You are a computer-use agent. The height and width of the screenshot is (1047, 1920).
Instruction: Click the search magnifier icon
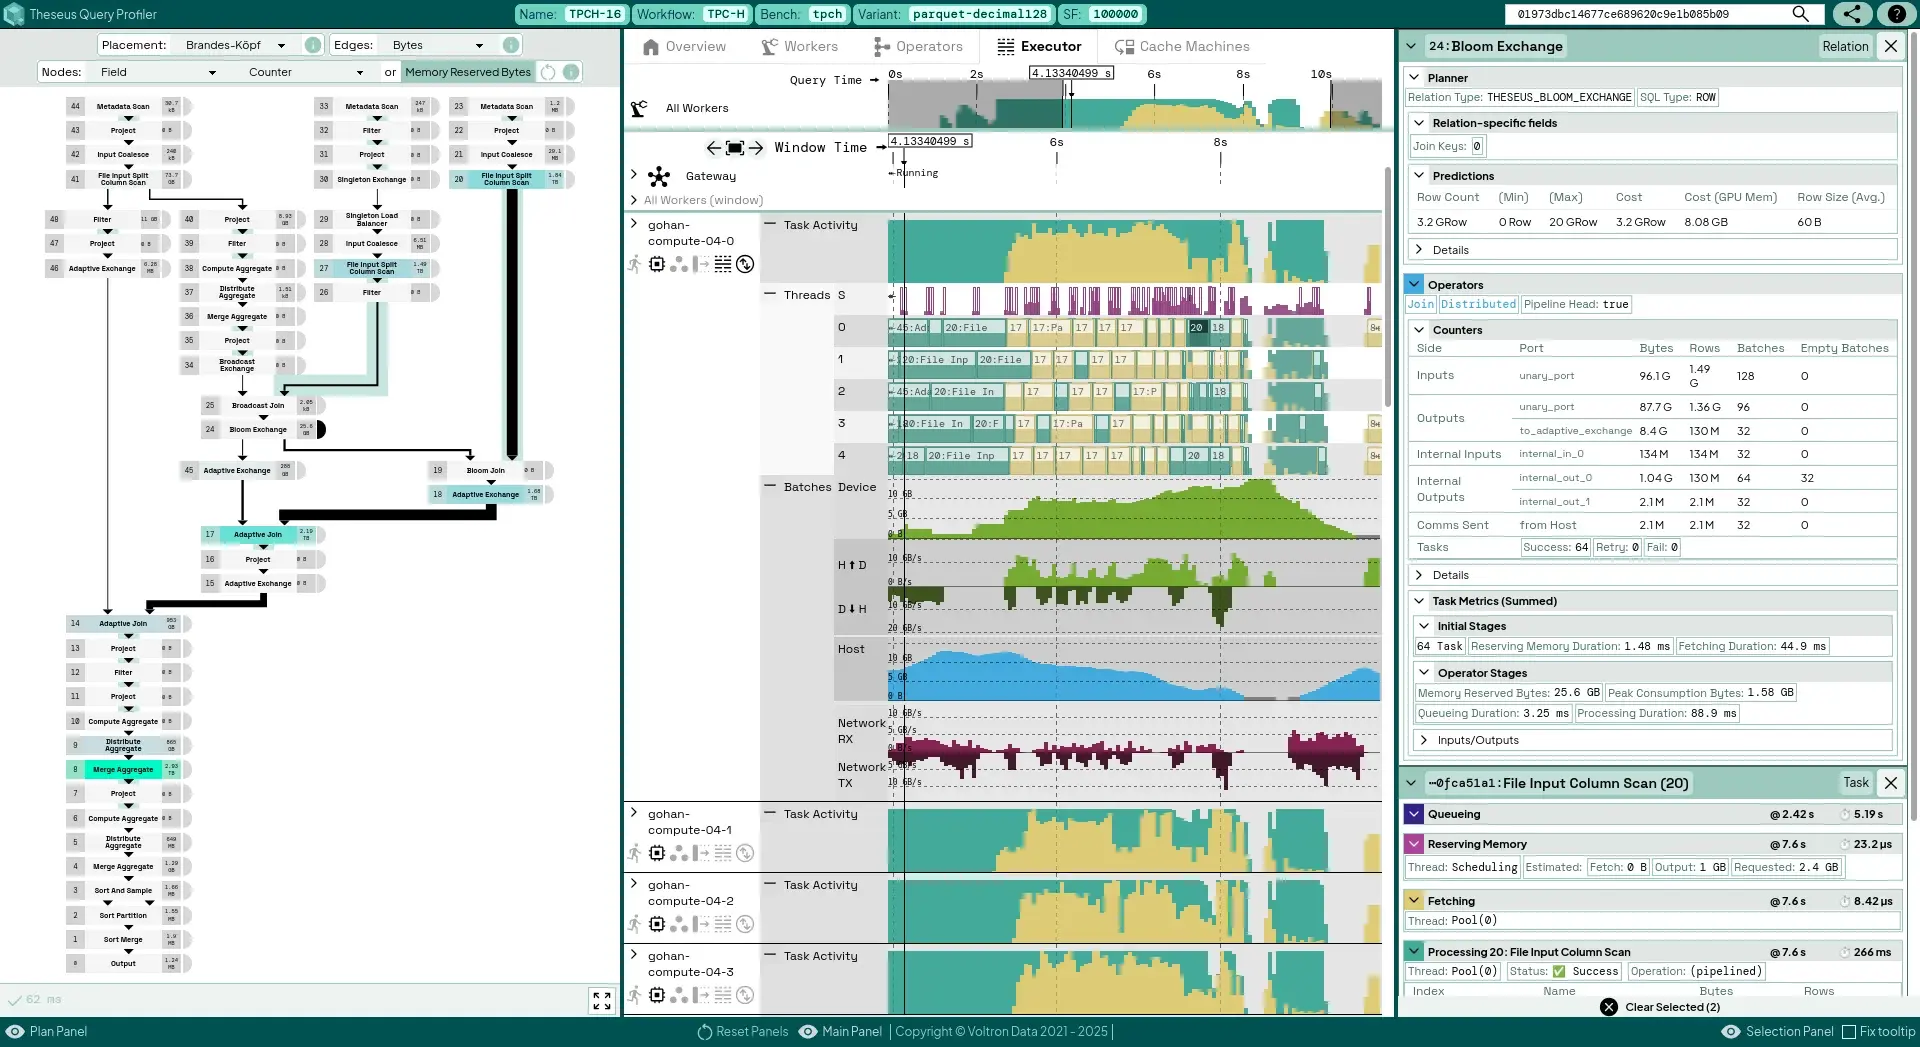click(x=1800, y=14)
